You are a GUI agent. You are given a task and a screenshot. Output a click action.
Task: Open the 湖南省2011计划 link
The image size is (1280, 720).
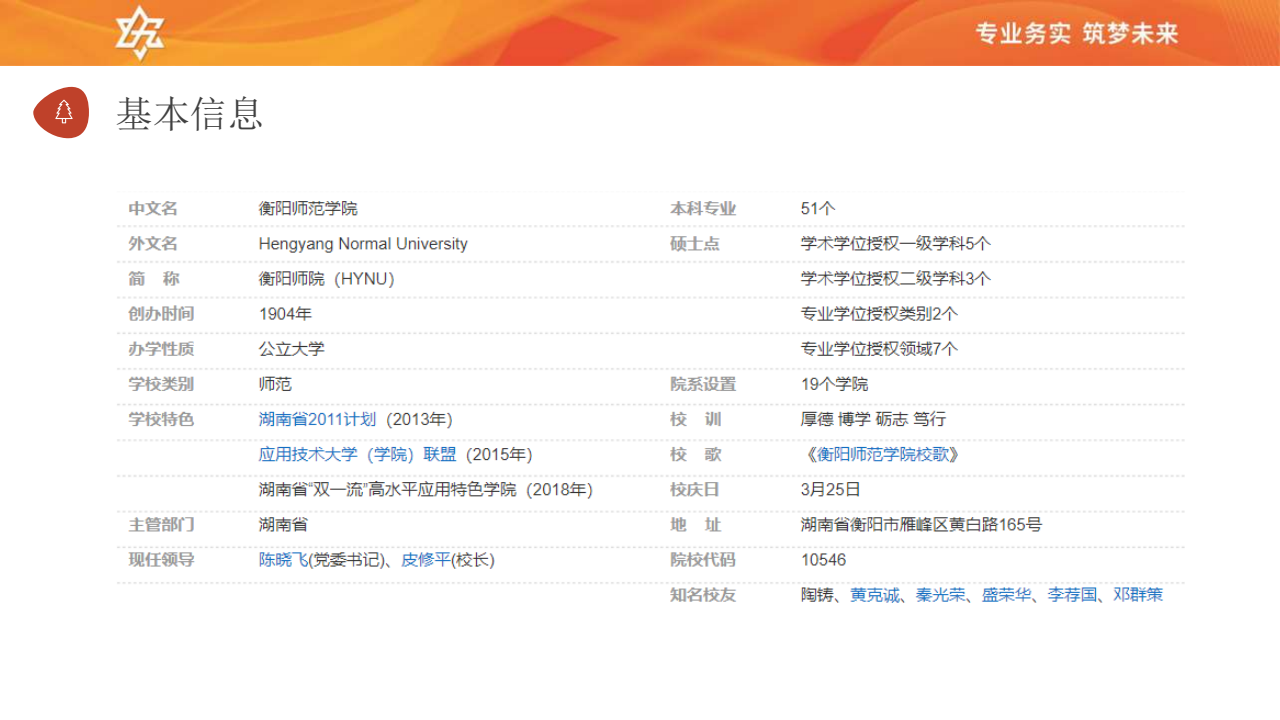point(317,419)
